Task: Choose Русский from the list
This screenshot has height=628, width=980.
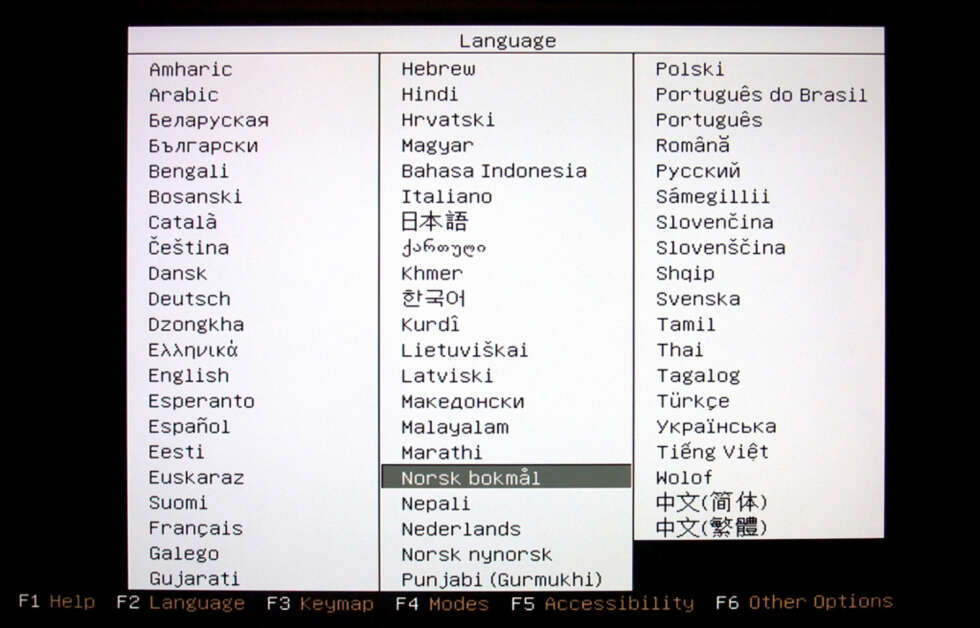Action: 698,171
